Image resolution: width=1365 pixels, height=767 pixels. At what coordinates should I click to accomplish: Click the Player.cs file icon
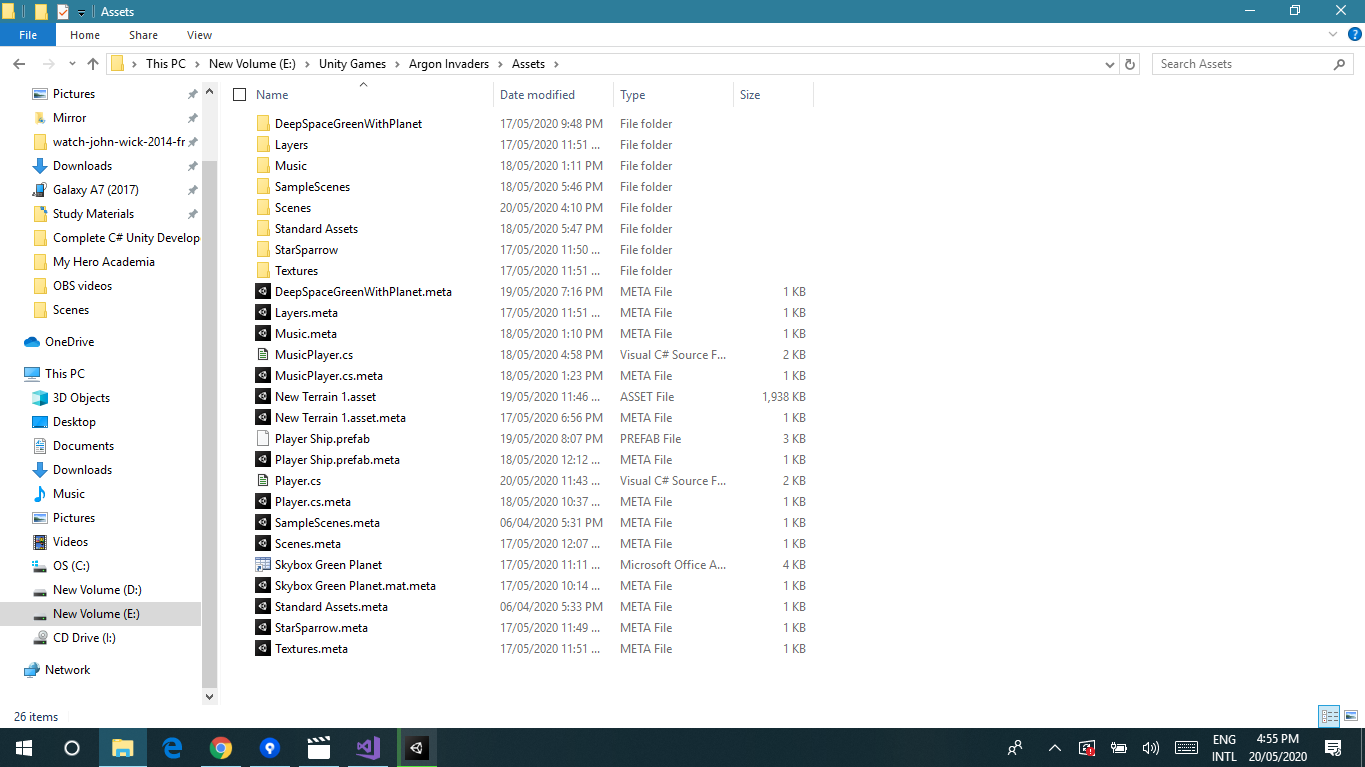pyautogui.click(x=263, y=481)
